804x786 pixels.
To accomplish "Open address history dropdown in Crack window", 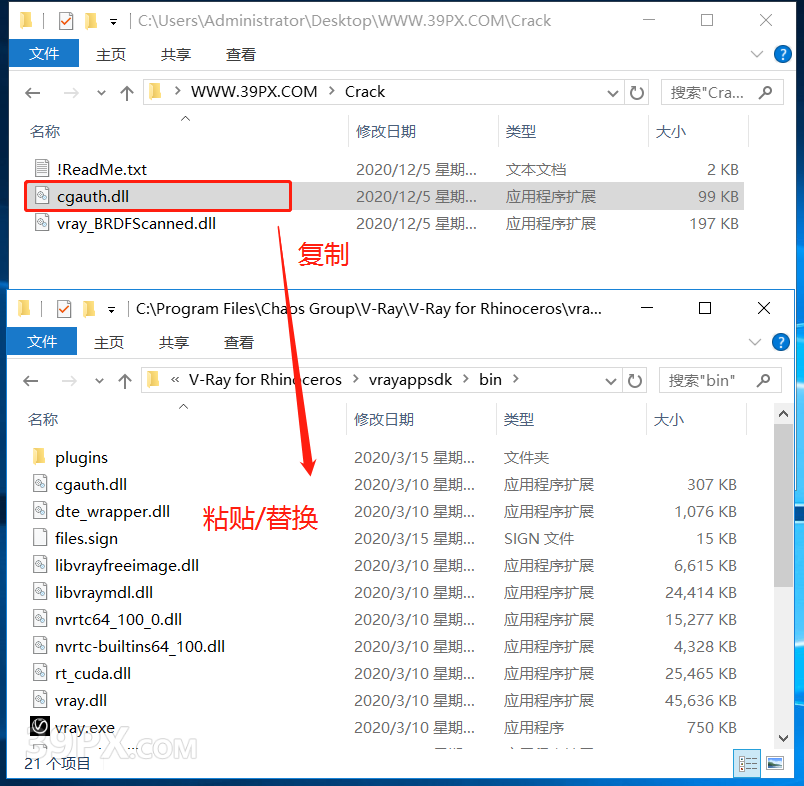I will pos(613,92).
